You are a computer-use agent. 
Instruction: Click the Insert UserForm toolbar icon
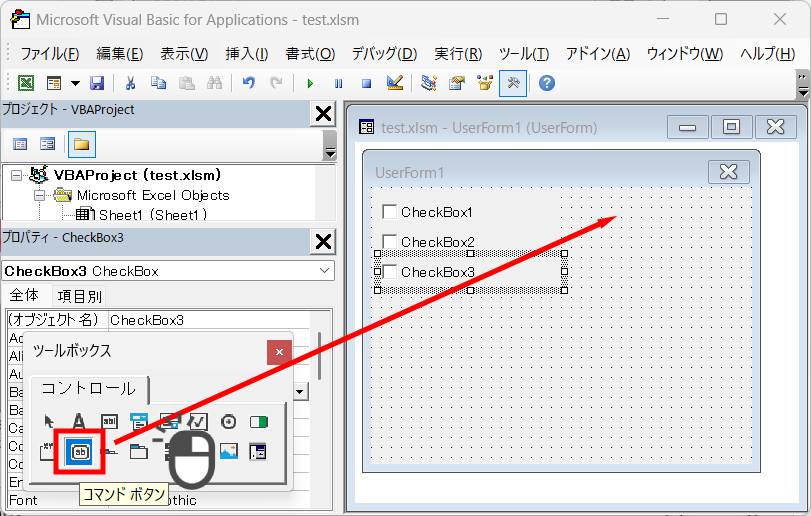(x=54, y=83)
